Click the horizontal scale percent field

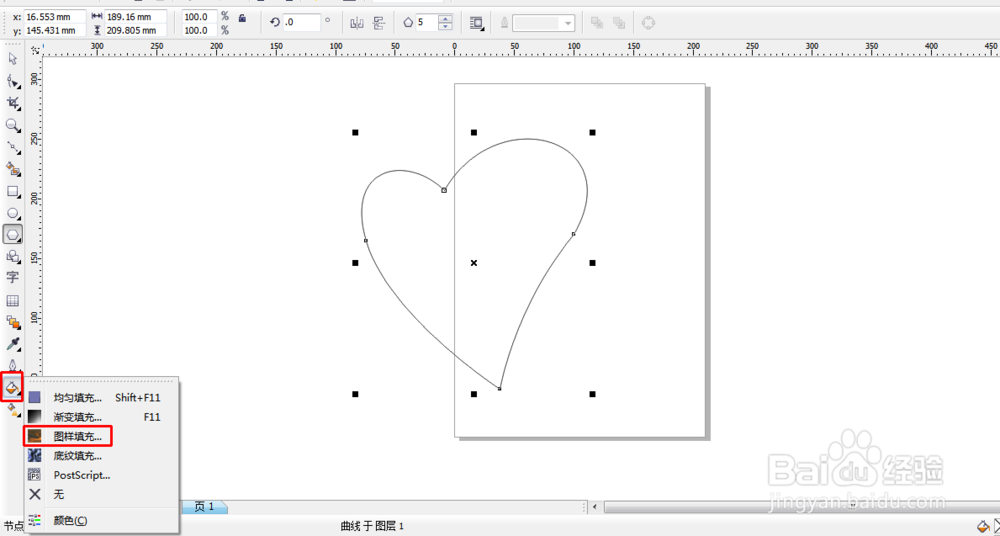(x=200, y=17)
